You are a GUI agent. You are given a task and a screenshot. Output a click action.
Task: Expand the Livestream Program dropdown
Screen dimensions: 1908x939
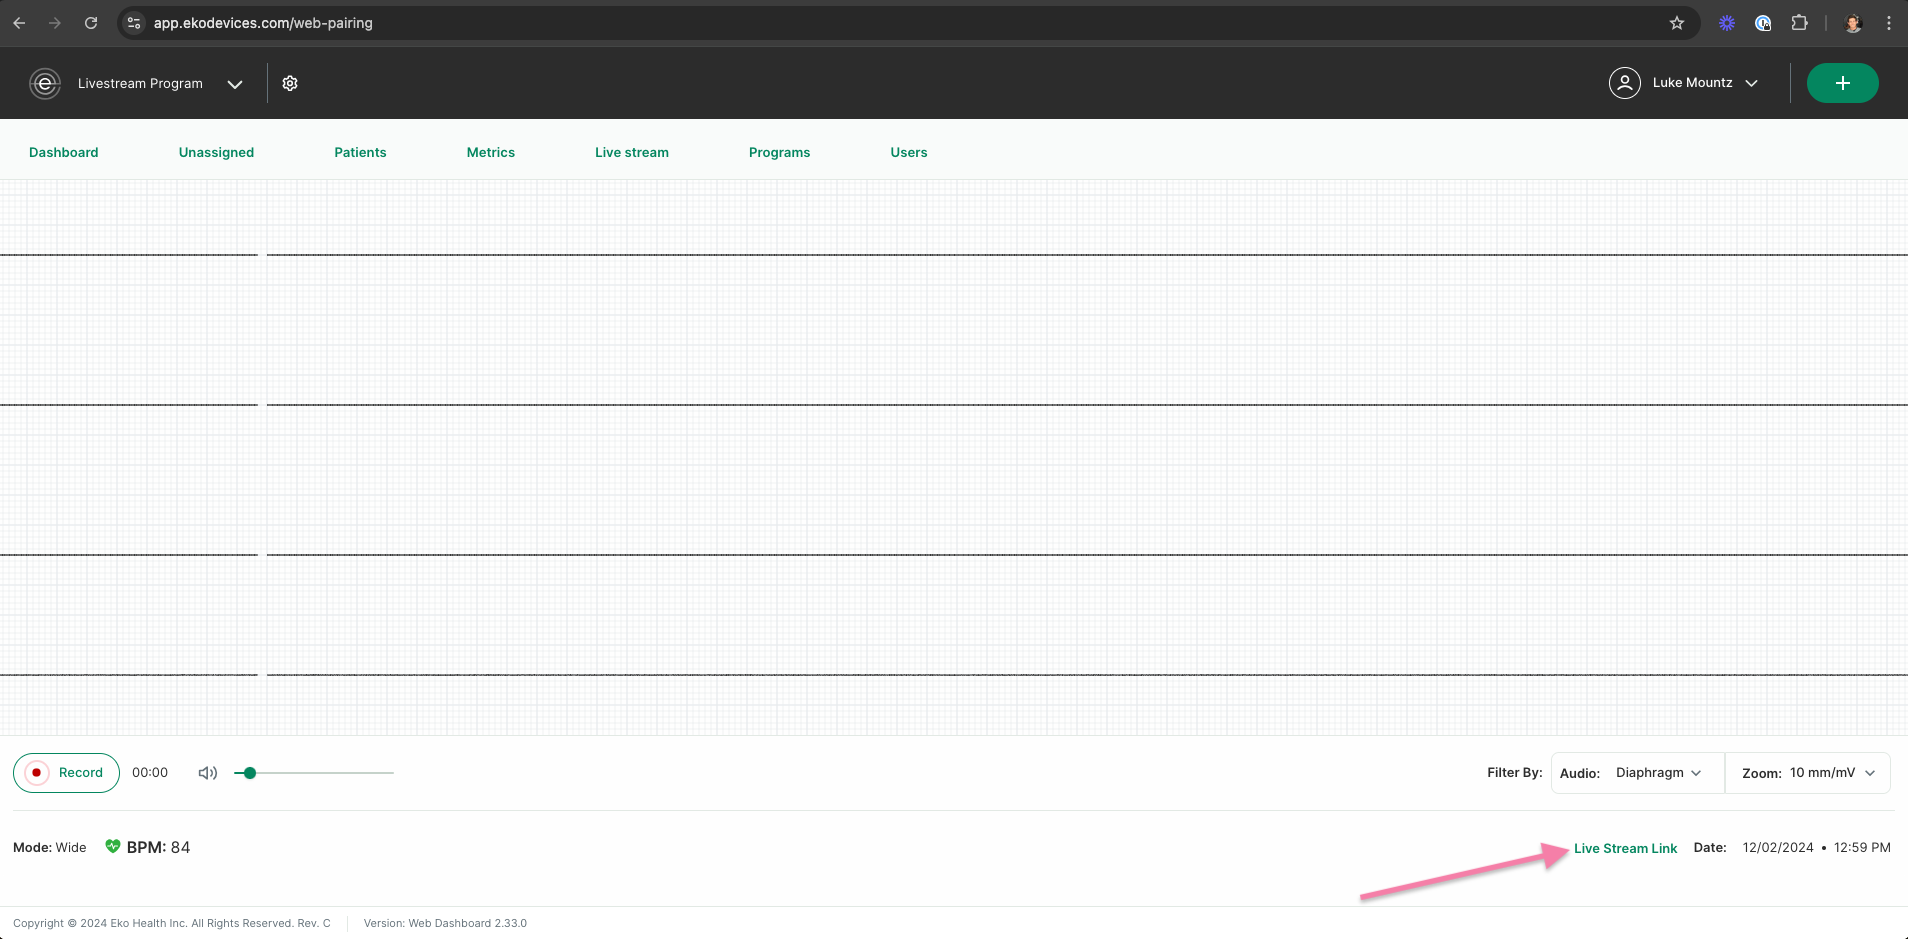point(235,84)
